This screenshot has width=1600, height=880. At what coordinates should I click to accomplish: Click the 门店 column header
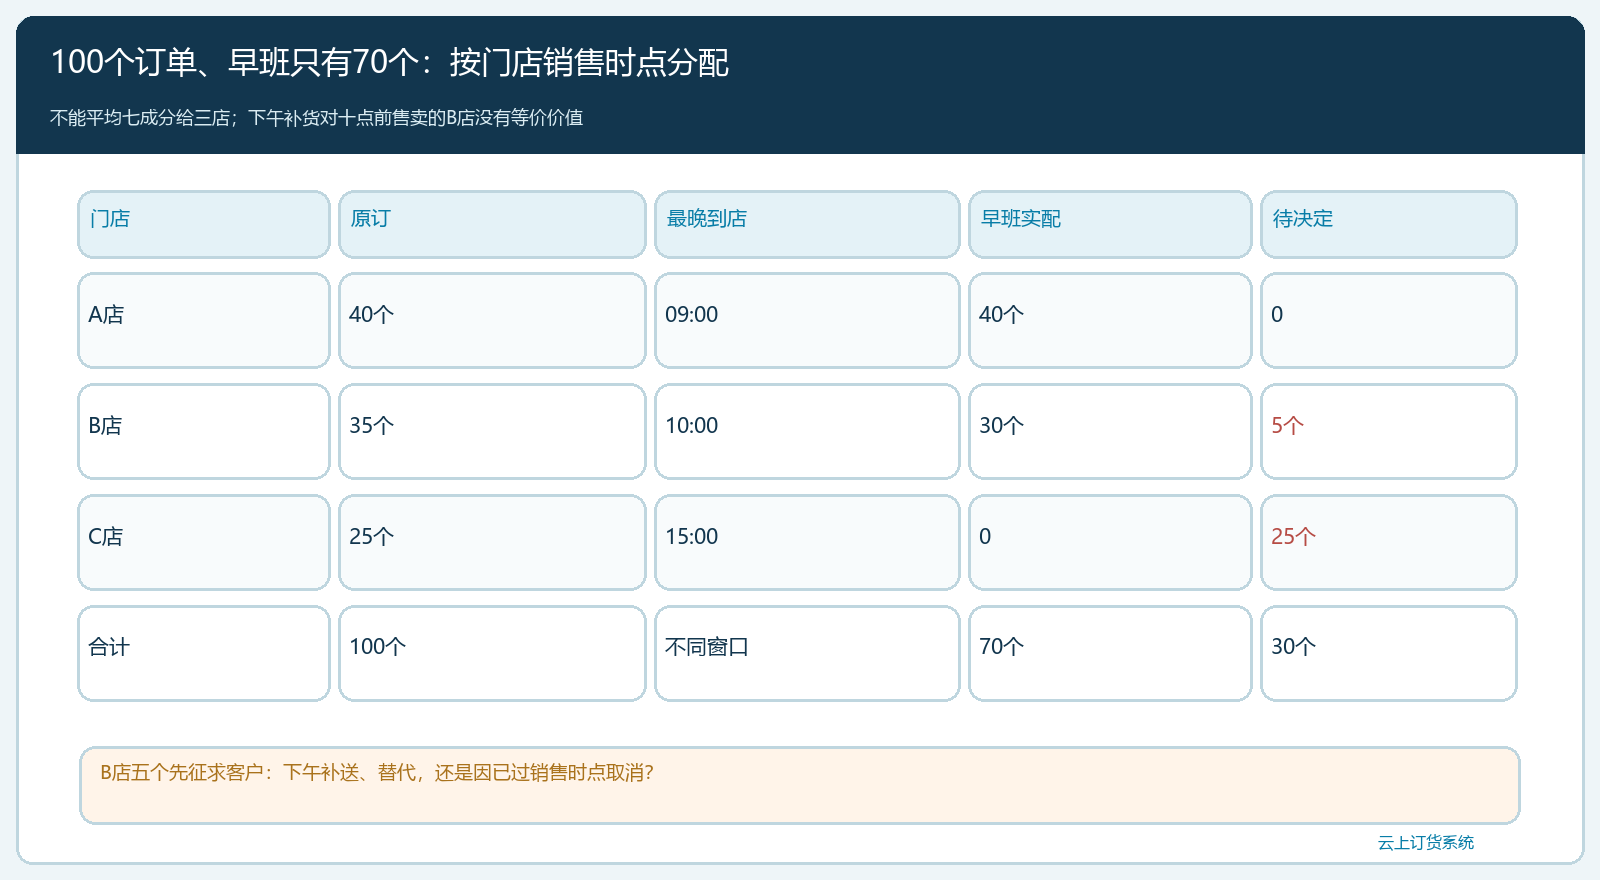204,224
